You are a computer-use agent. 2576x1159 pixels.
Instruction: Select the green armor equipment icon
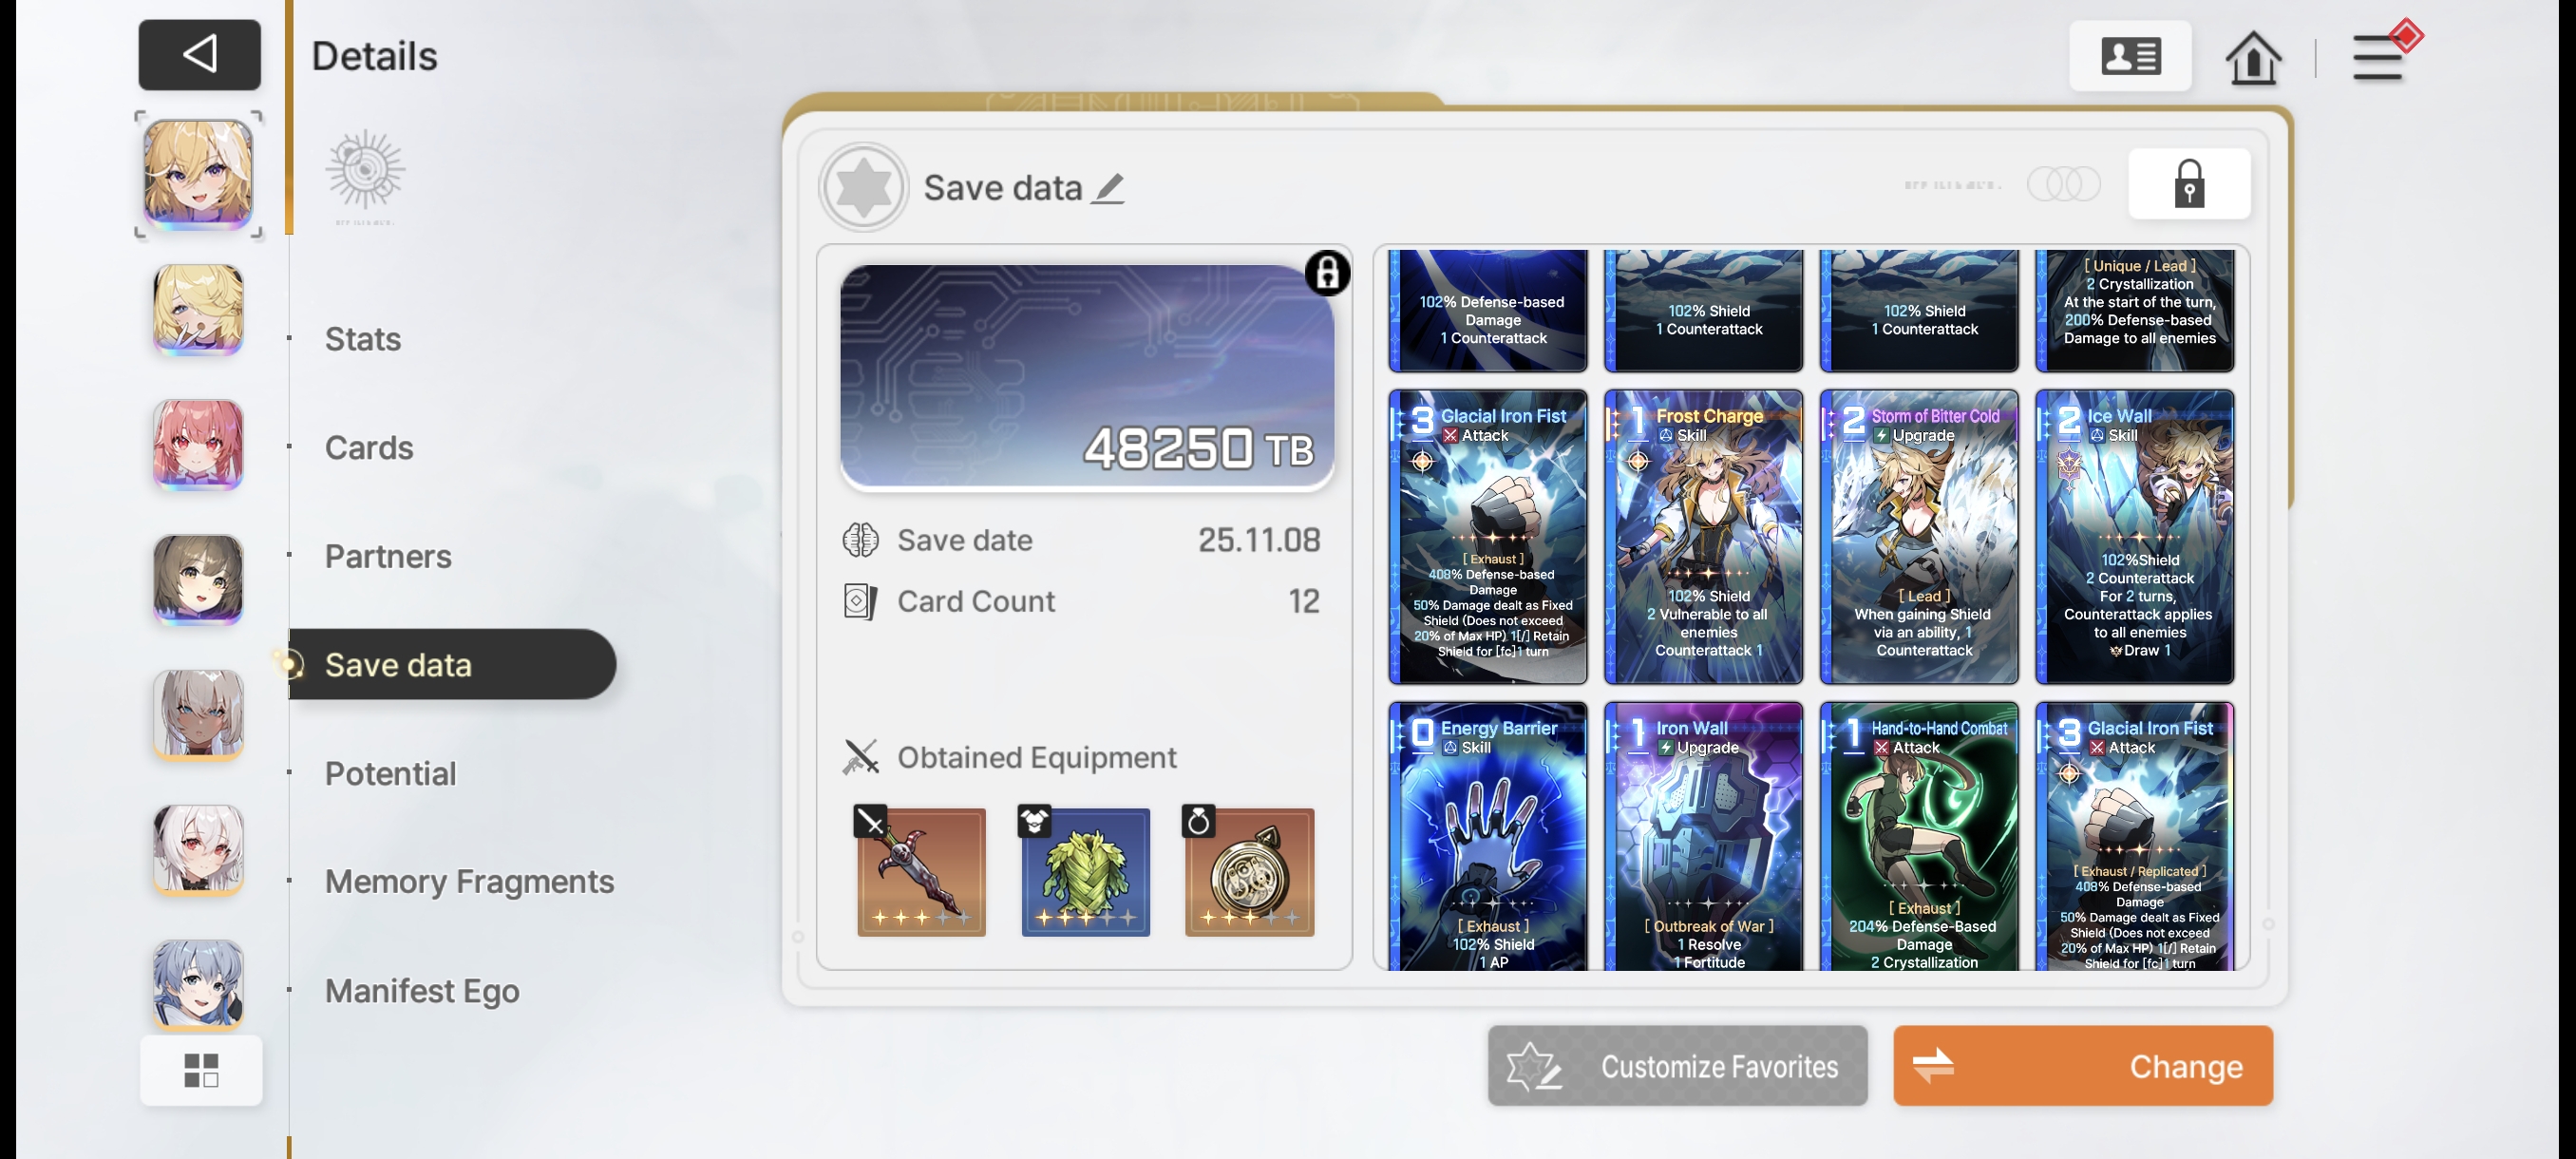(1085, 871)
